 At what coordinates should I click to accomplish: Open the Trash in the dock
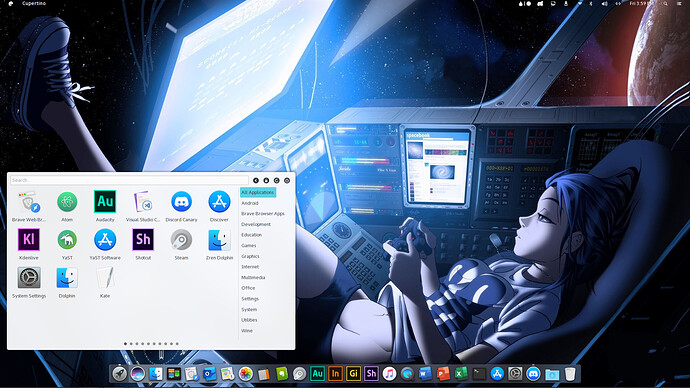click(x=570, y=374)
